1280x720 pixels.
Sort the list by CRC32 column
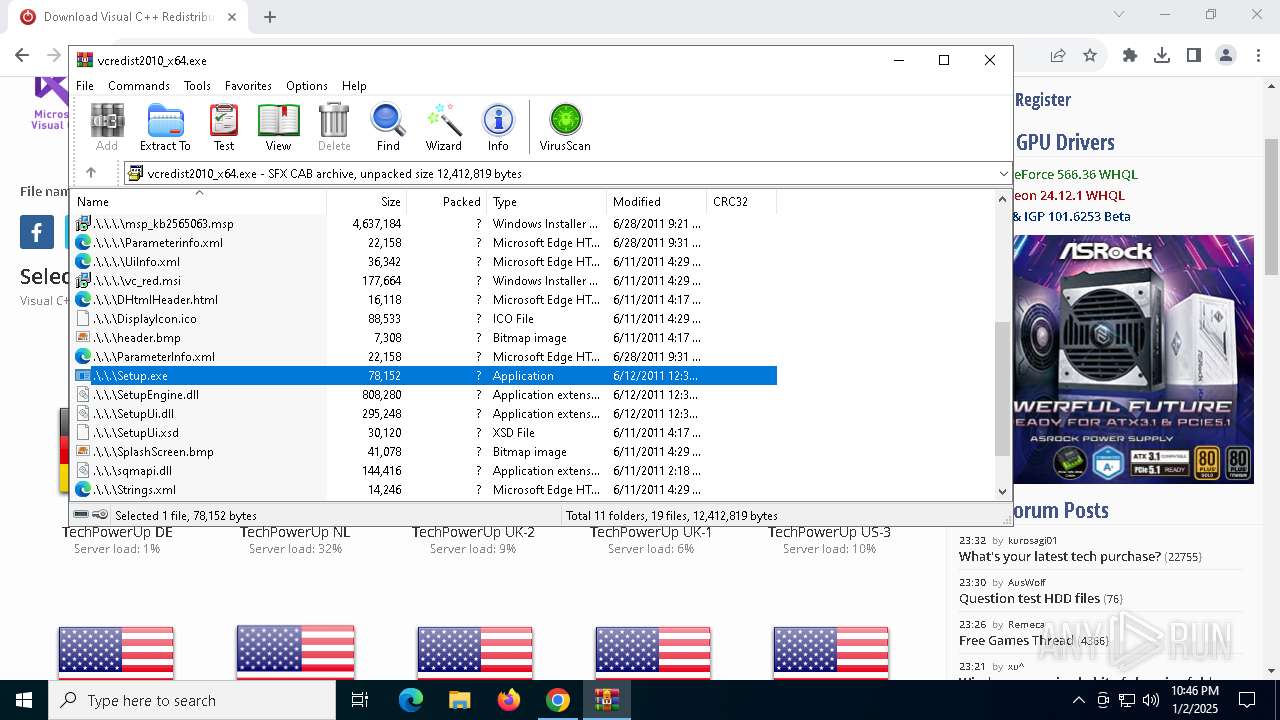741,201
